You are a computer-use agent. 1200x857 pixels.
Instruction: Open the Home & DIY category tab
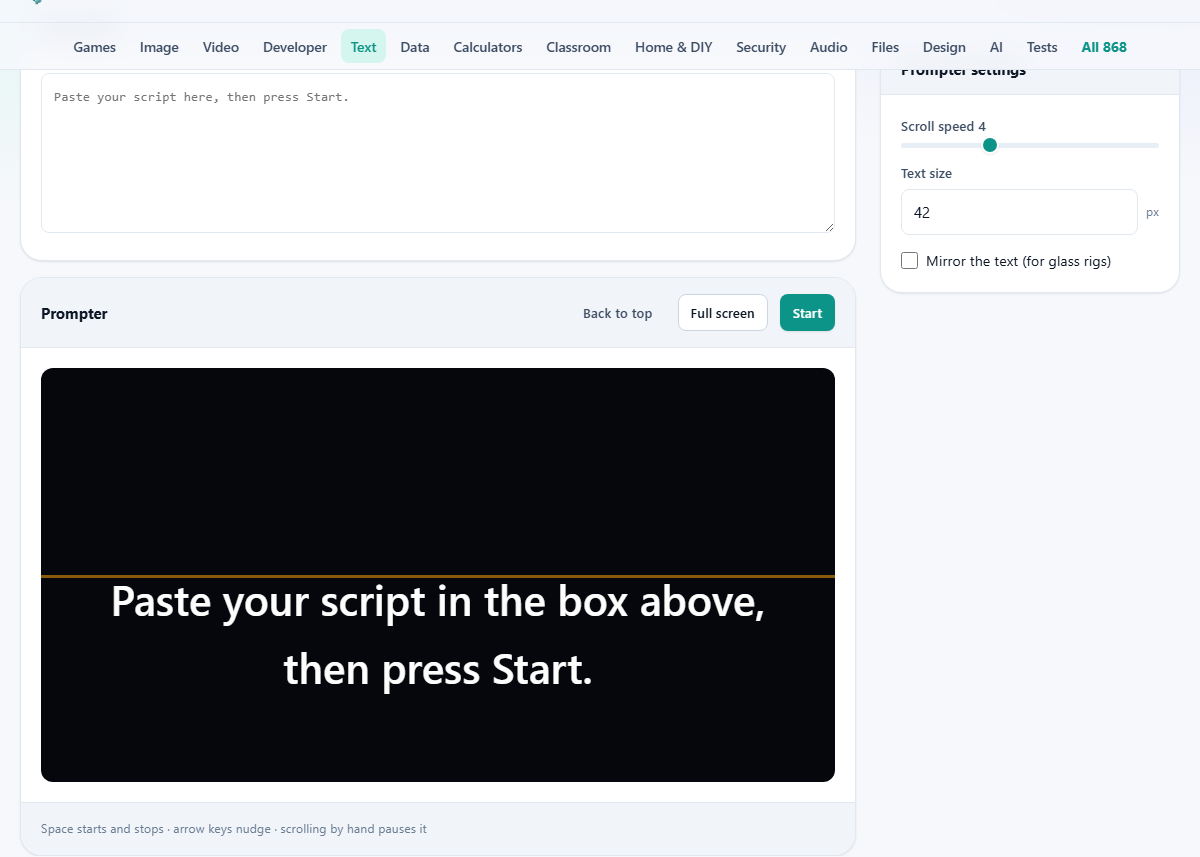click(x=674, y=47)
